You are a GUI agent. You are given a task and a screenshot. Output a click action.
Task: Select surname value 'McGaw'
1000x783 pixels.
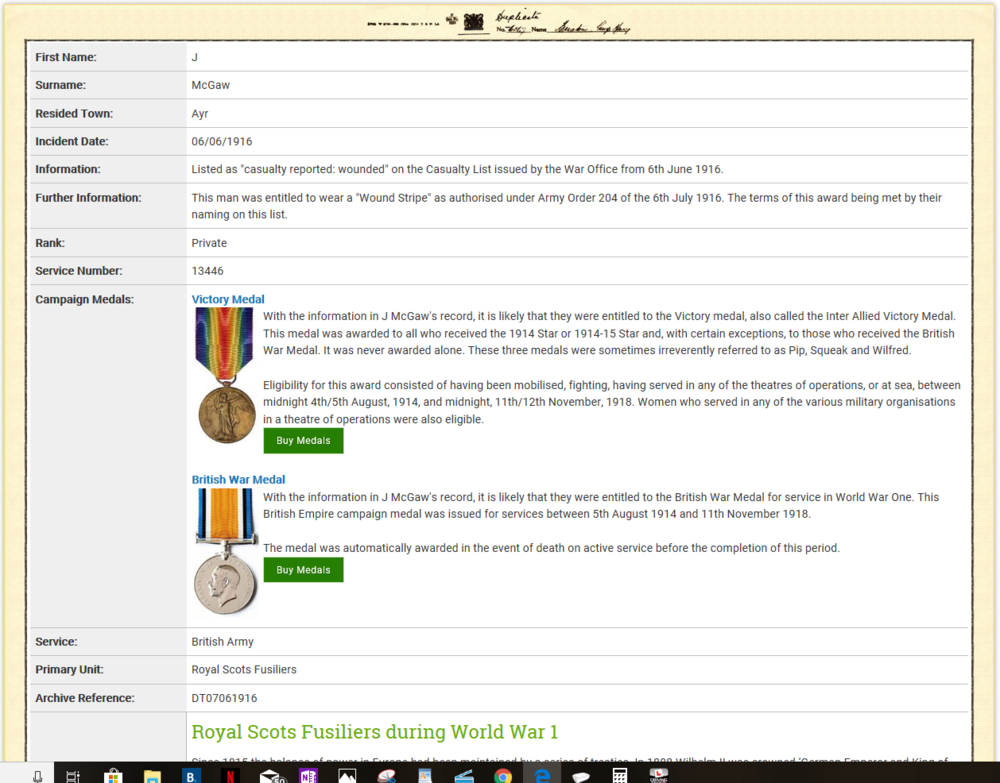(x=210, y=85)
